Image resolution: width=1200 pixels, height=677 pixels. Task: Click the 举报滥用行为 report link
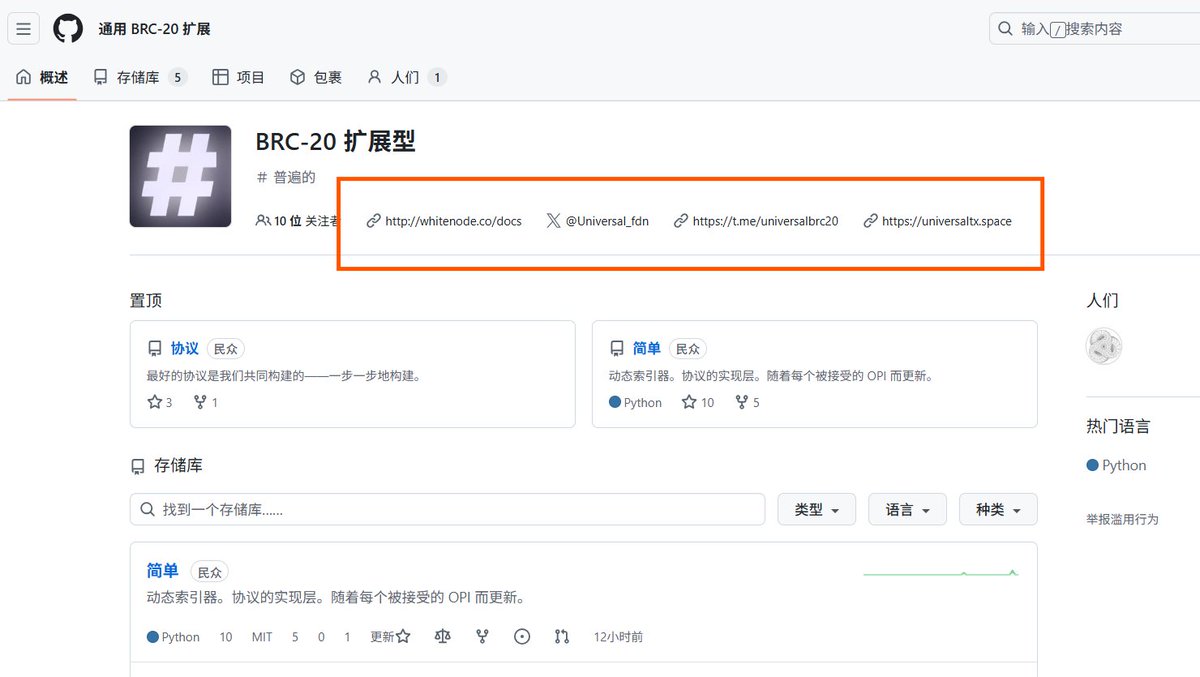(x=1123, y=519)
